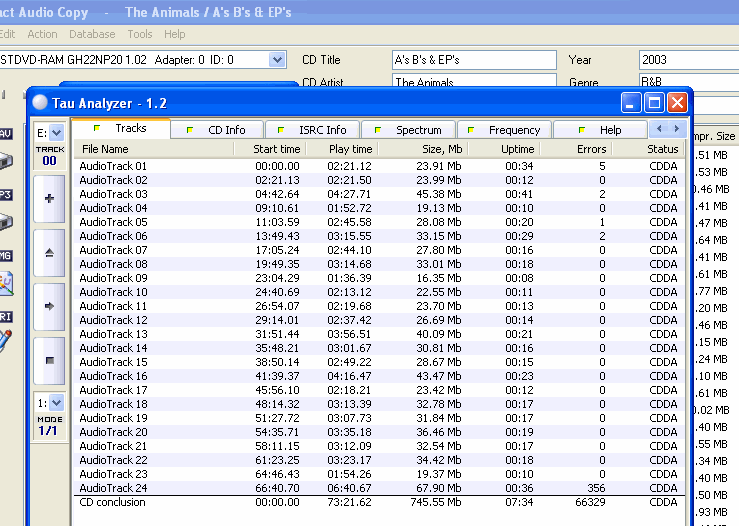Minimize the Tau Analyzer window

(631, 102)
